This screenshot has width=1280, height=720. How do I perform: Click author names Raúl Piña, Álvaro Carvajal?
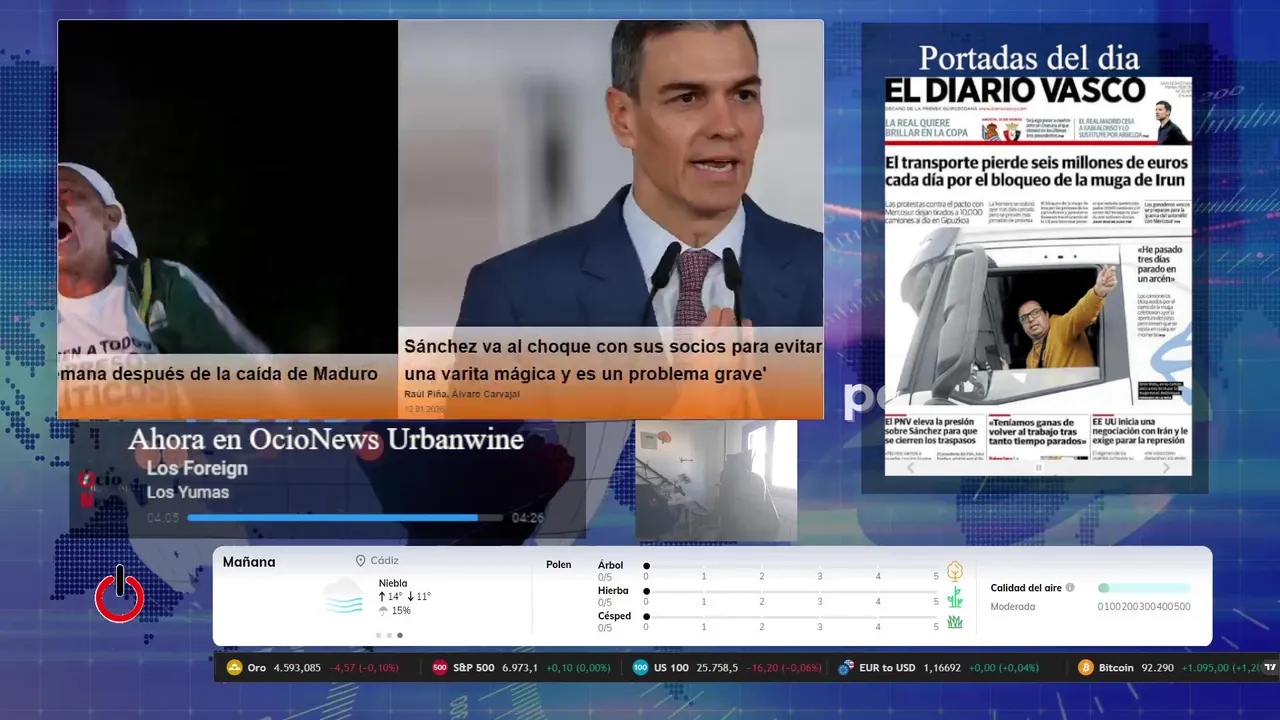[x=461, y=394]
